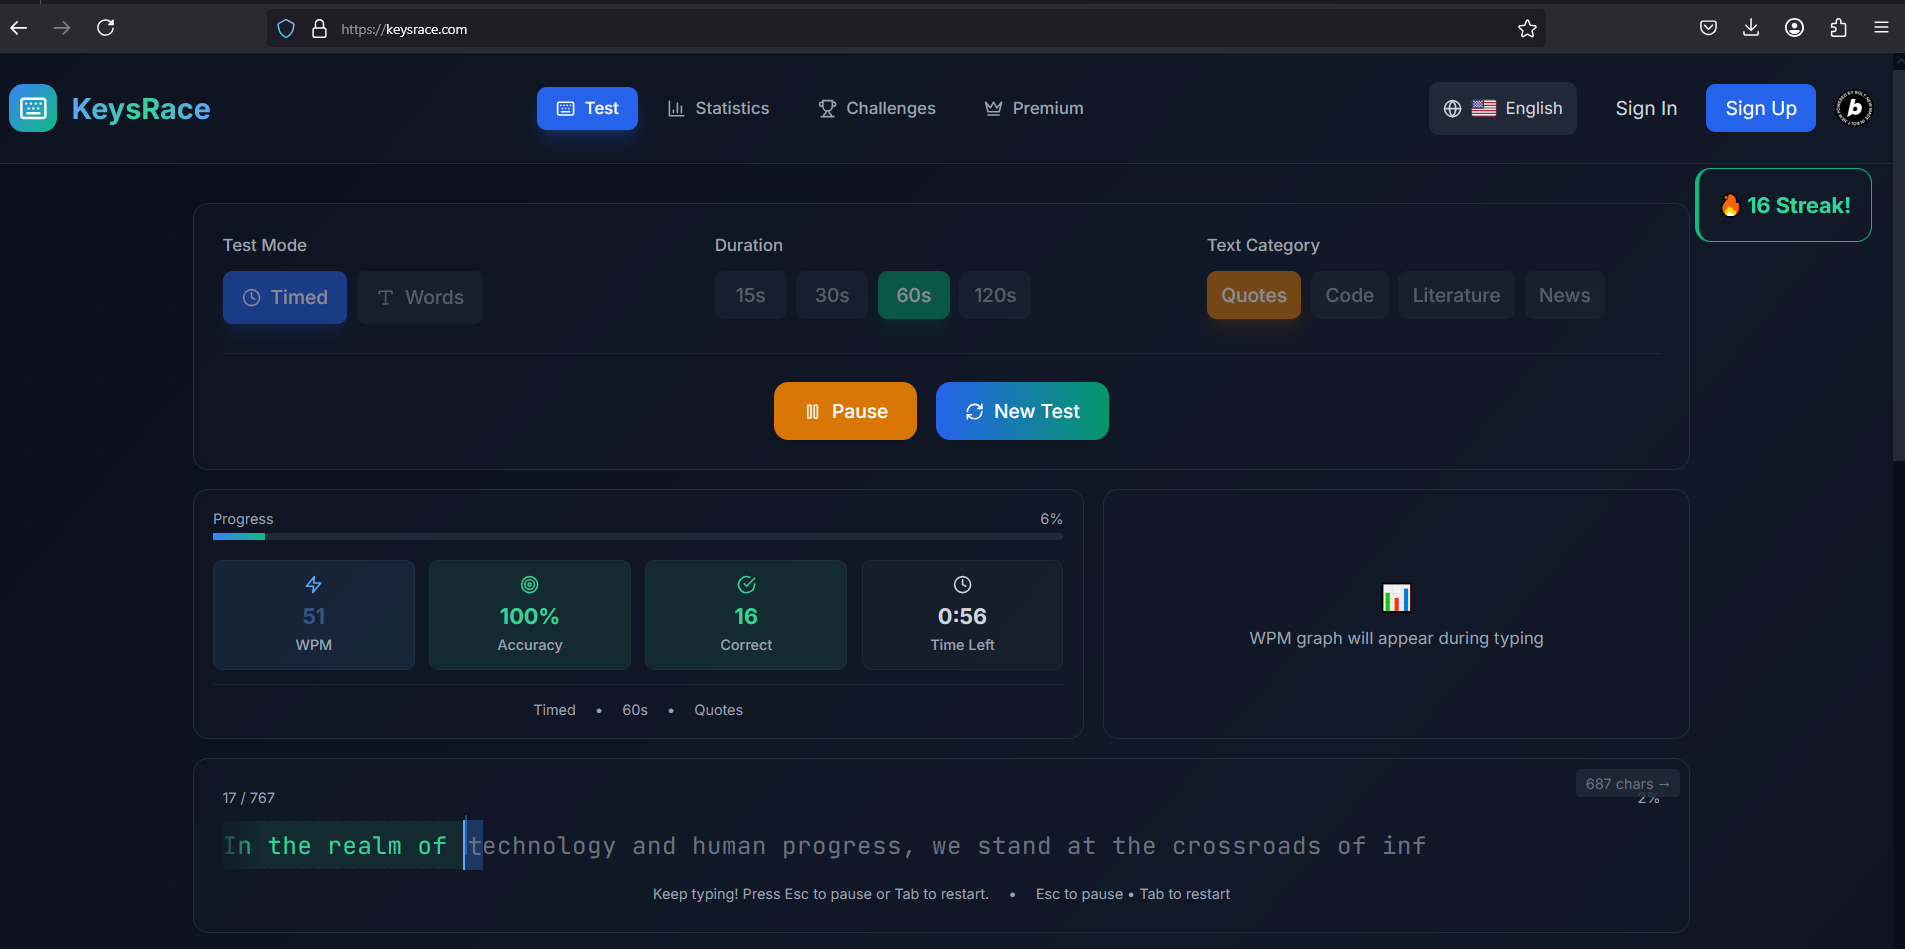The height and width of the screenshot is (949, 1905).
Task: Select the 120s duration option
Action: [995, 295]
